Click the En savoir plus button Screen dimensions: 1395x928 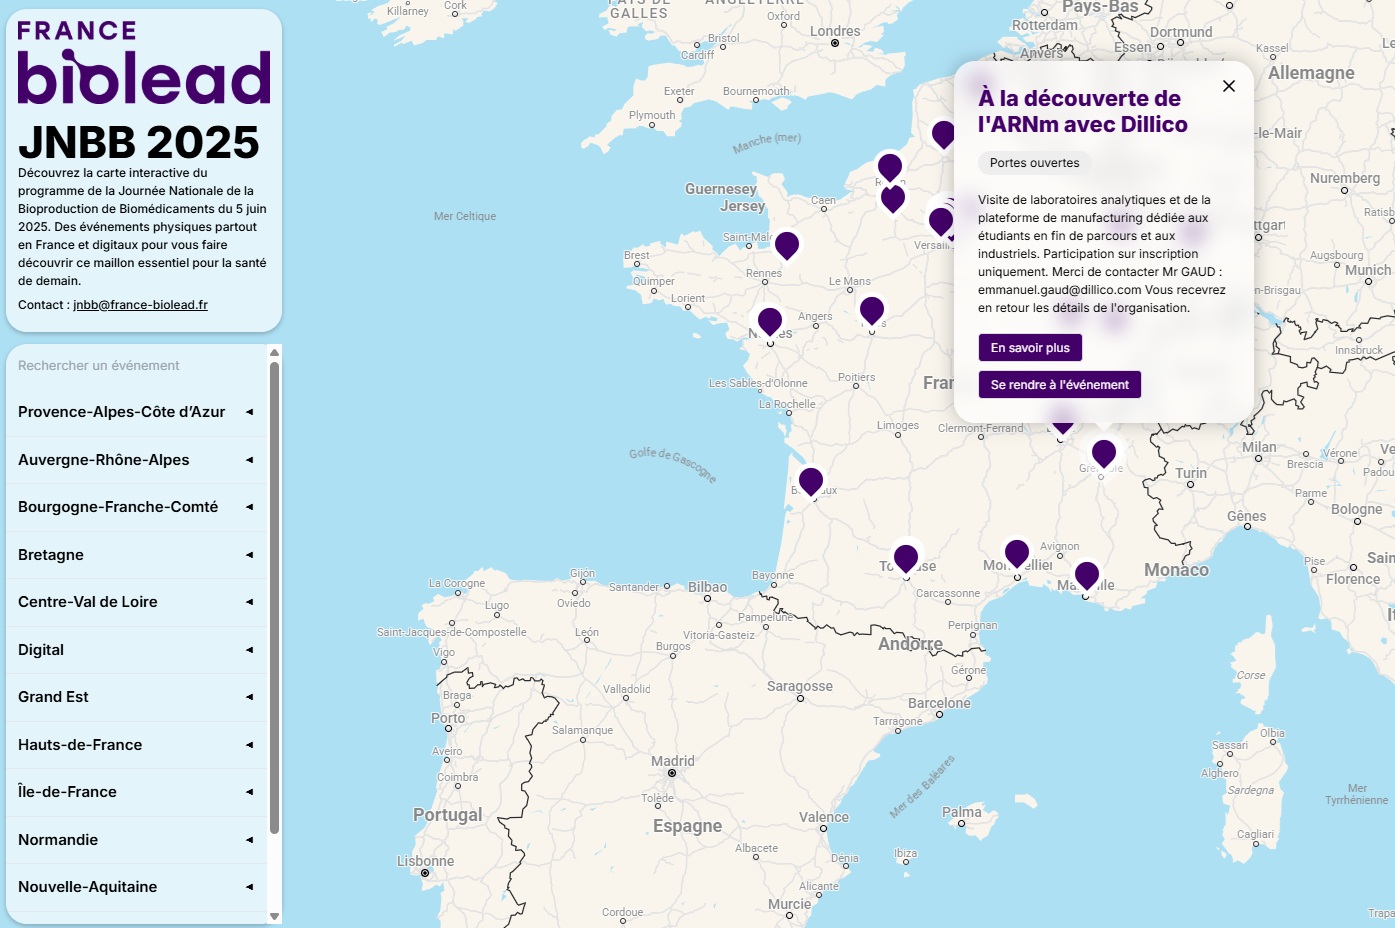point(1030,348)
